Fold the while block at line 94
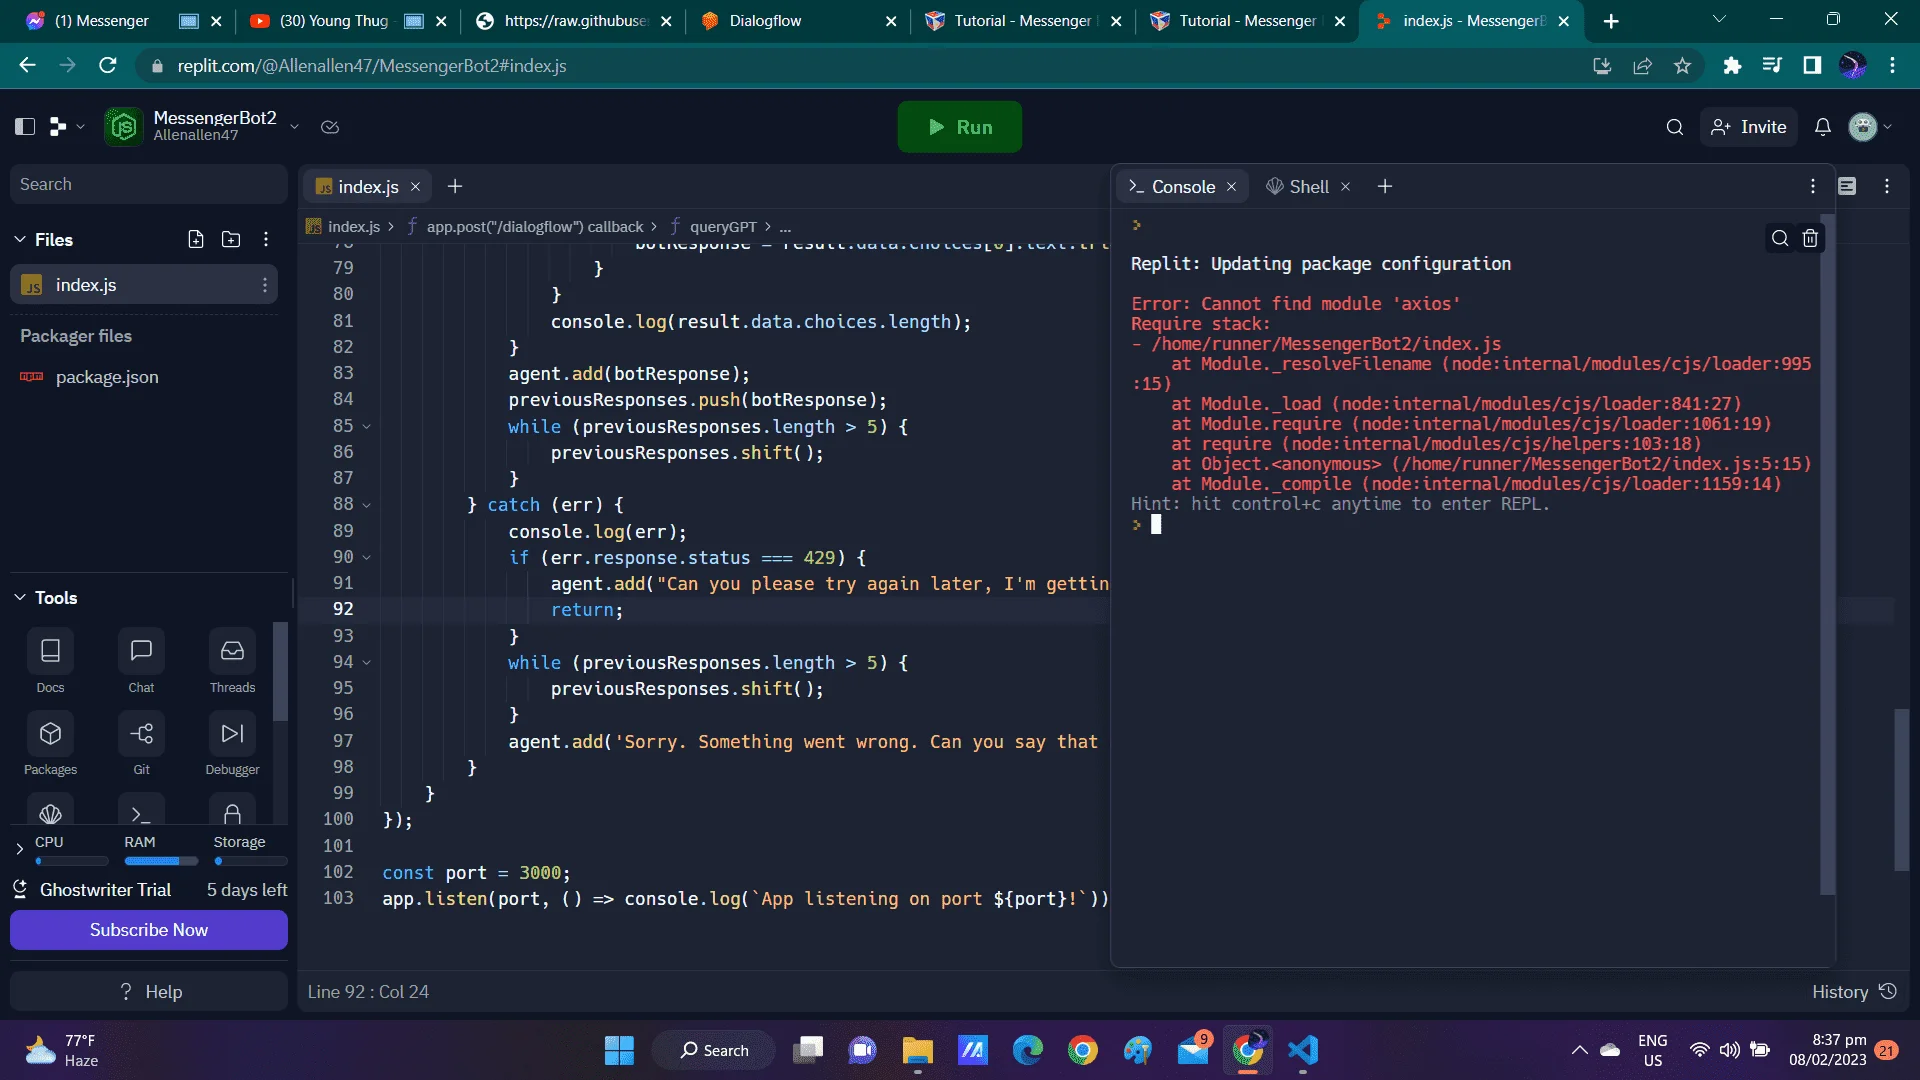Screen dimensions: 1920x1080 click(x=367, y=663)
